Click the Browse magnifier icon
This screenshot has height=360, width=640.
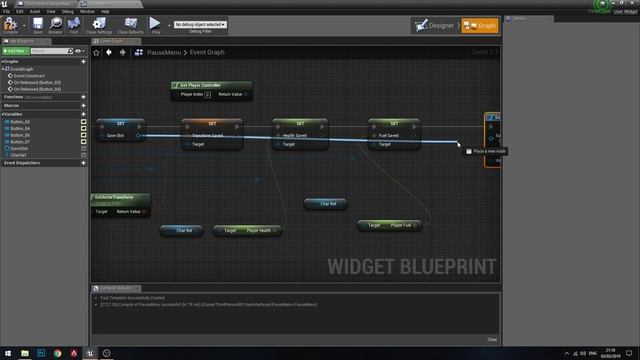click(x=56, y=25)
